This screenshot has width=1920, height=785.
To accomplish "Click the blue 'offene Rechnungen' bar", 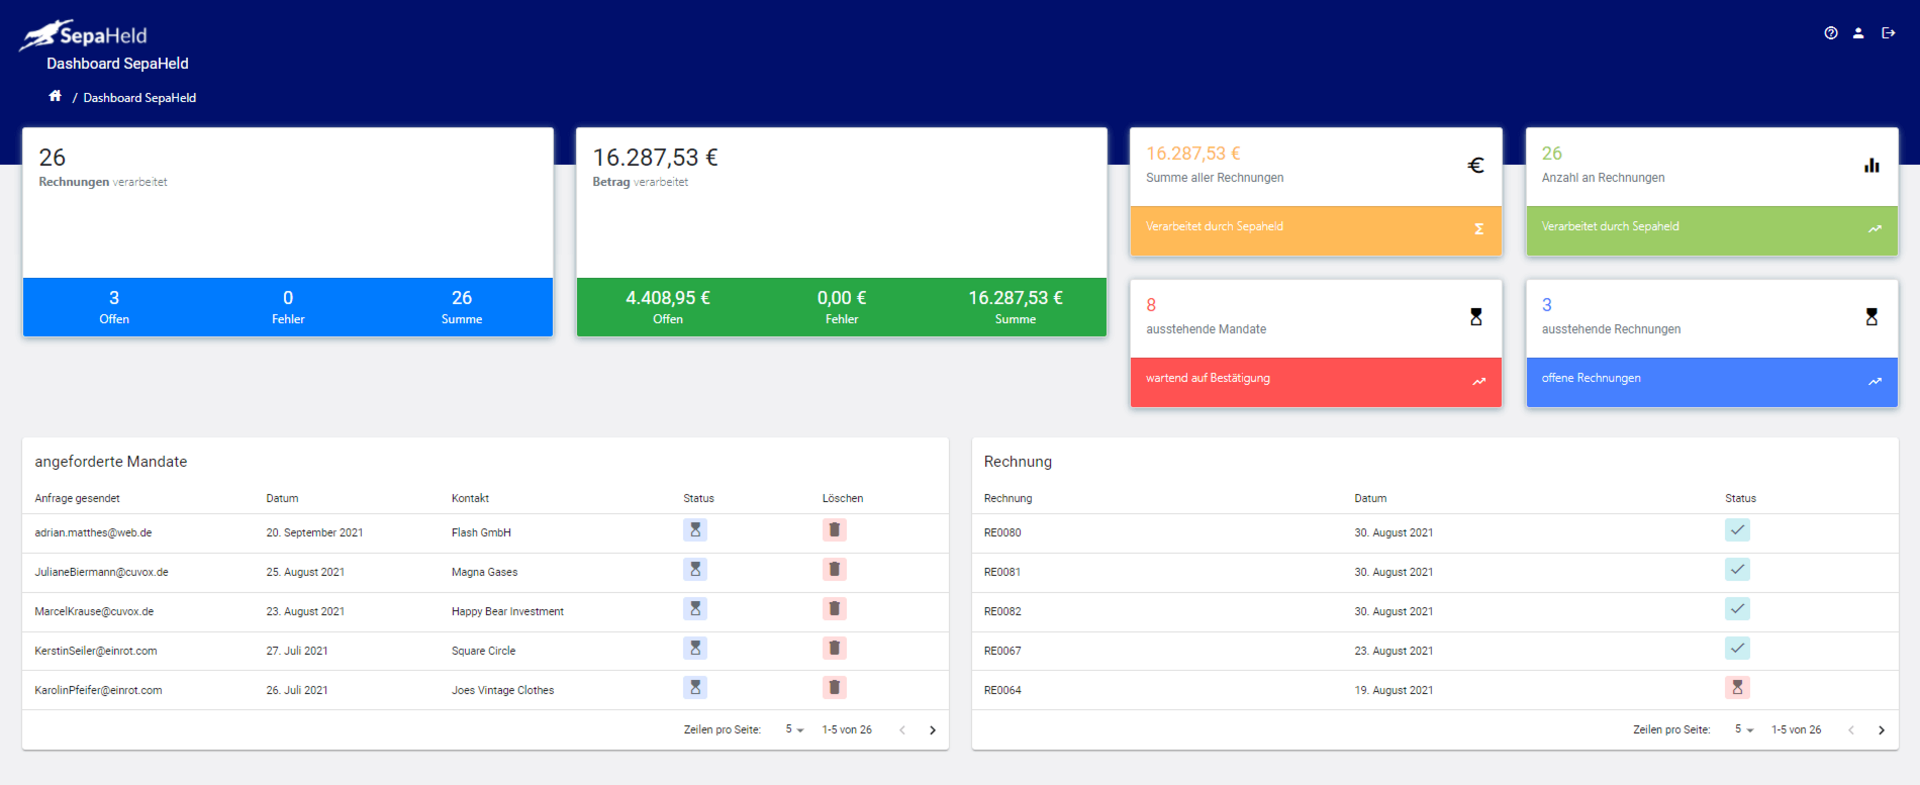I will (x=1711, y=381).
